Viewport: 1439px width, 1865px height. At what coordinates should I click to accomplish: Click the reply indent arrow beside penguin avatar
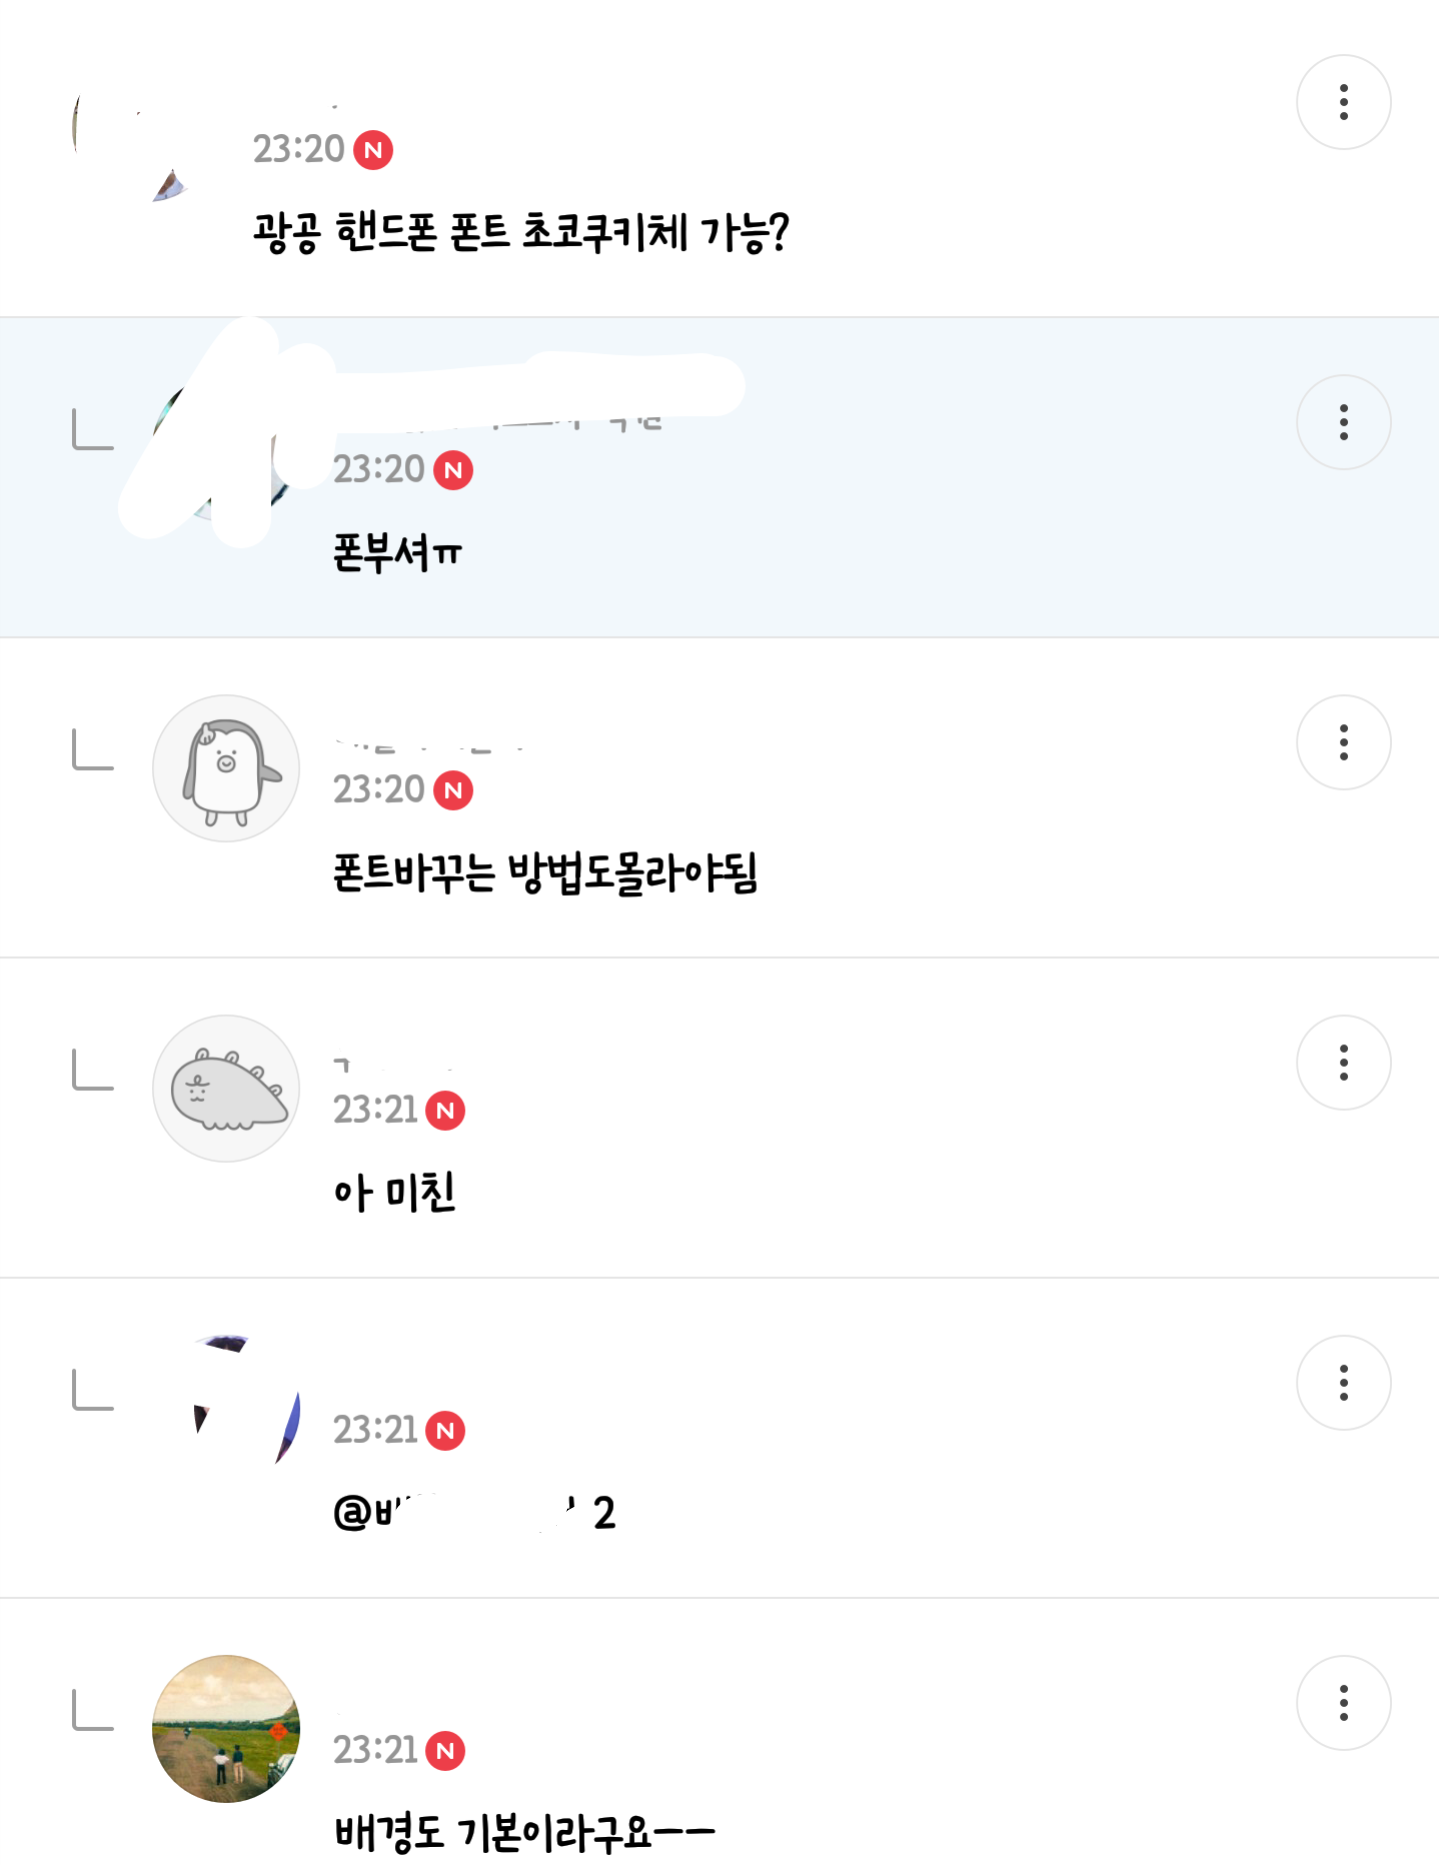coord(93,750)
